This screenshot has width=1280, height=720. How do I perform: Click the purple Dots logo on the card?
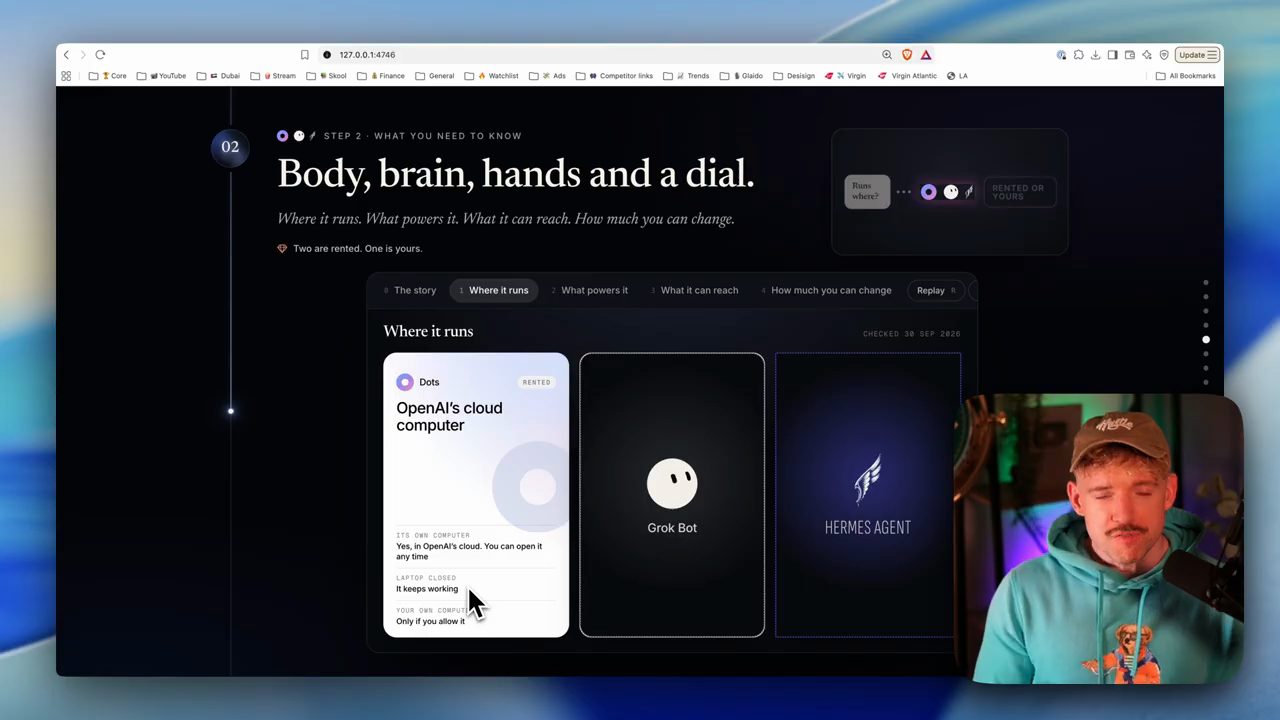405,382
